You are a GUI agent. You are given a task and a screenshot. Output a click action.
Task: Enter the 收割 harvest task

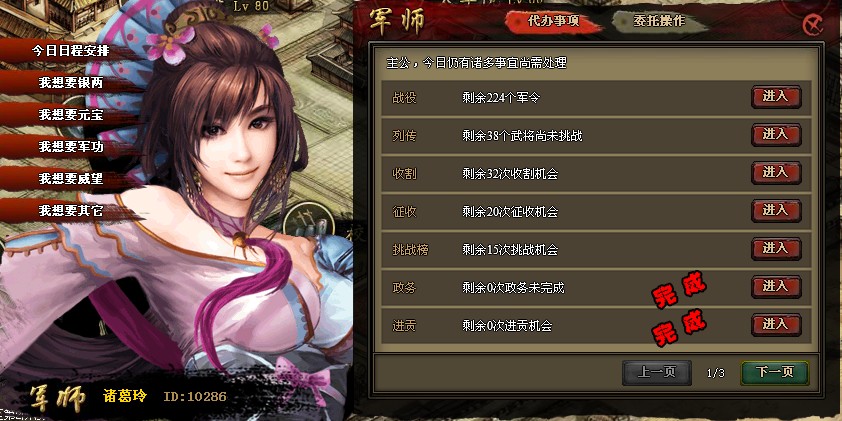[776, 173]
